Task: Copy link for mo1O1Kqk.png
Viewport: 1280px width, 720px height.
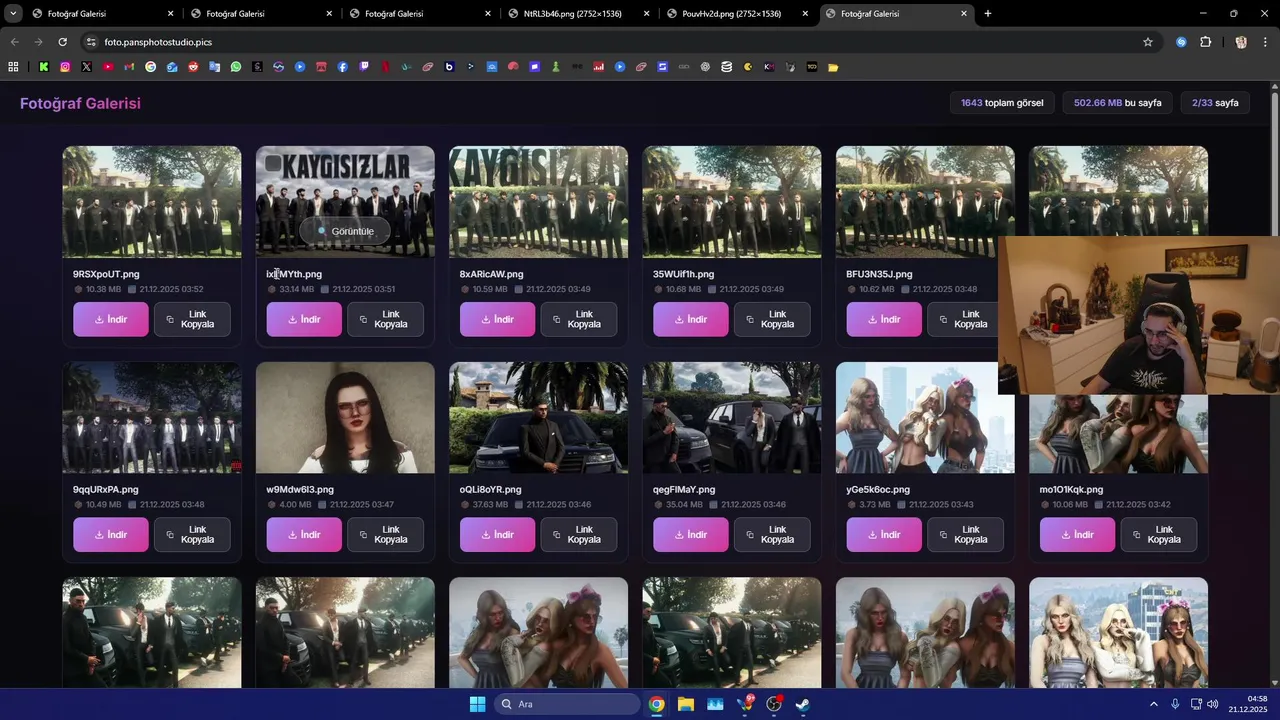Action: click(1159, 535)
